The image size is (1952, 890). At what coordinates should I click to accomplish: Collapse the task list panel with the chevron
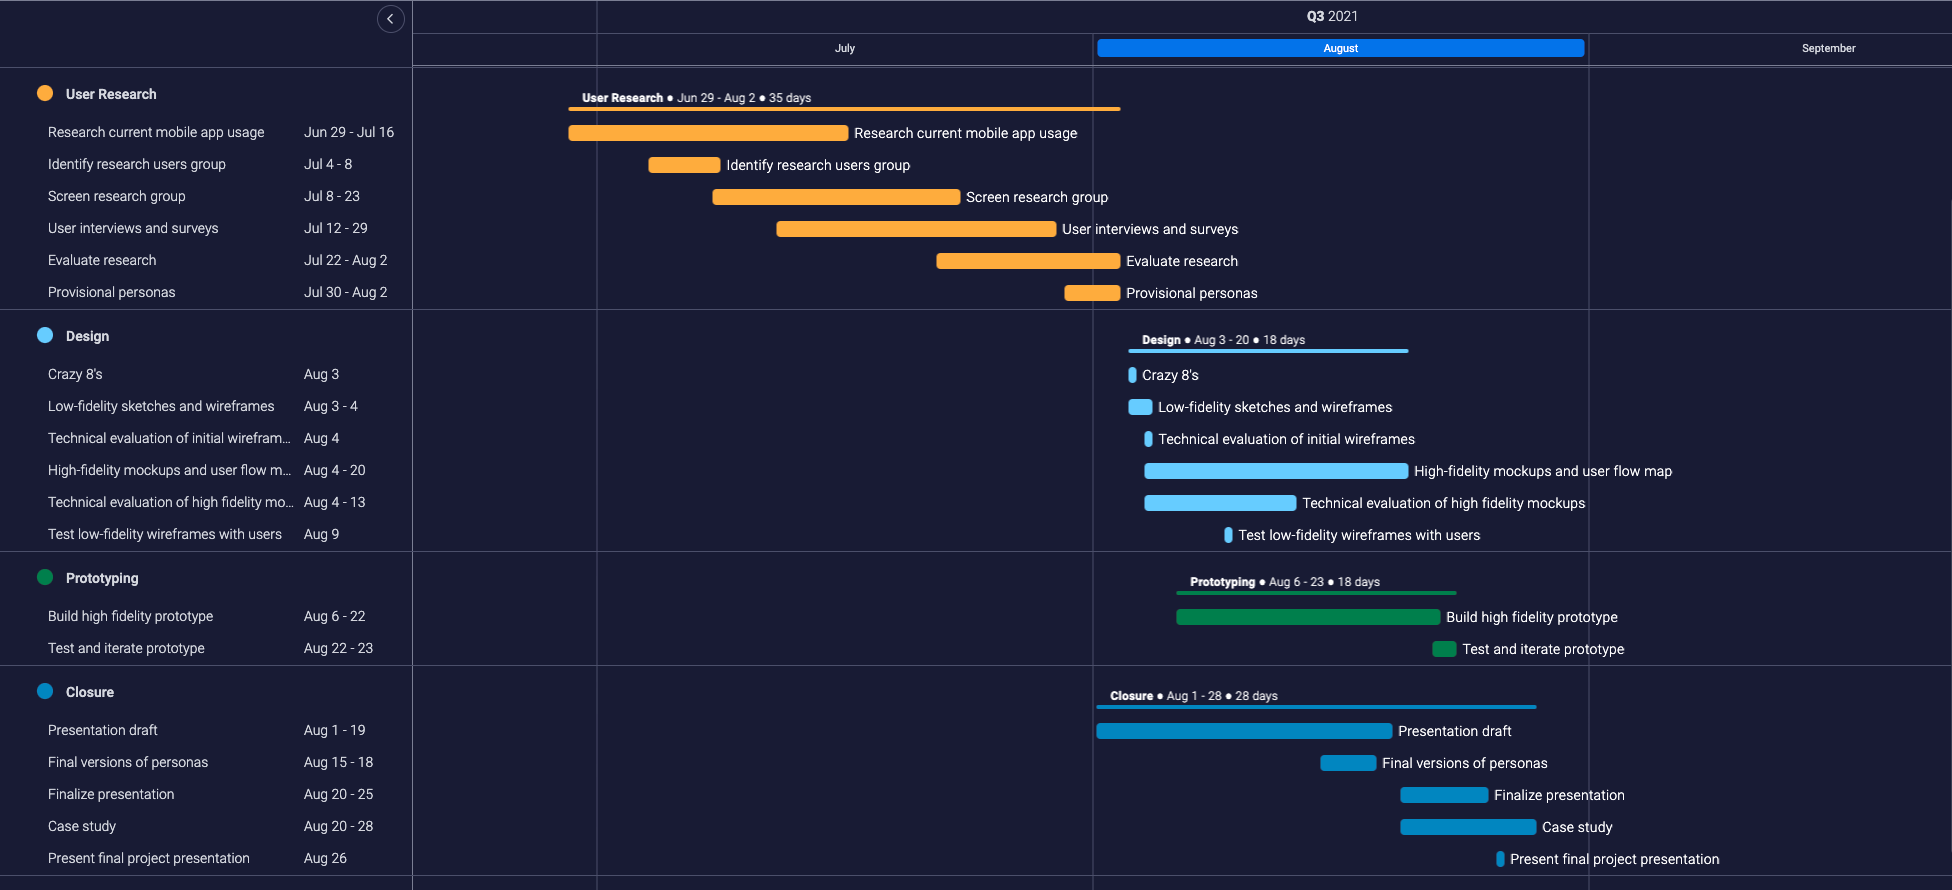click(390, 18)
